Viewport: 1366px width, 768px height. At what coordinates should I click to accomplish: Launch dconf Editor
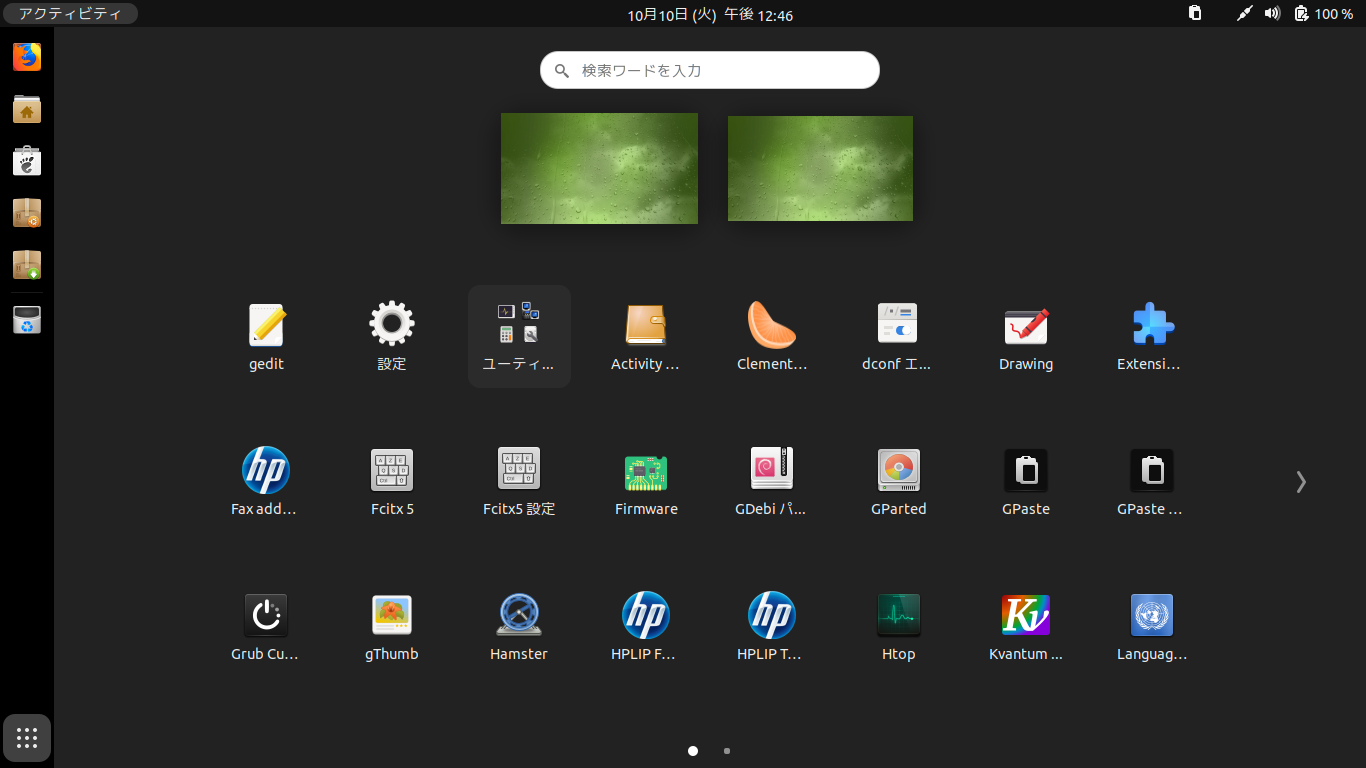point(898,337)
